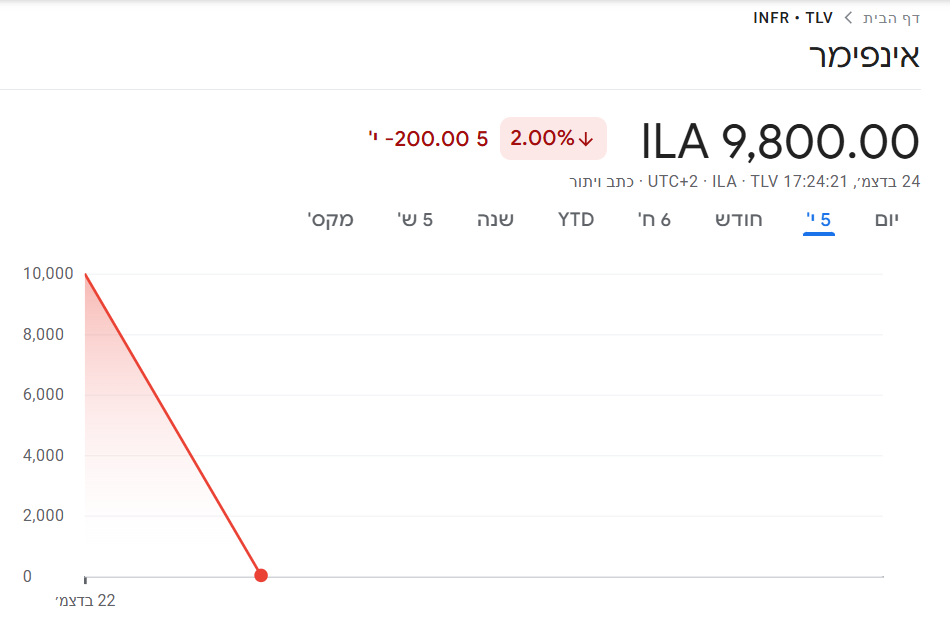Switch to the 'מקס'' maximum range tab

tap(331, 219)
